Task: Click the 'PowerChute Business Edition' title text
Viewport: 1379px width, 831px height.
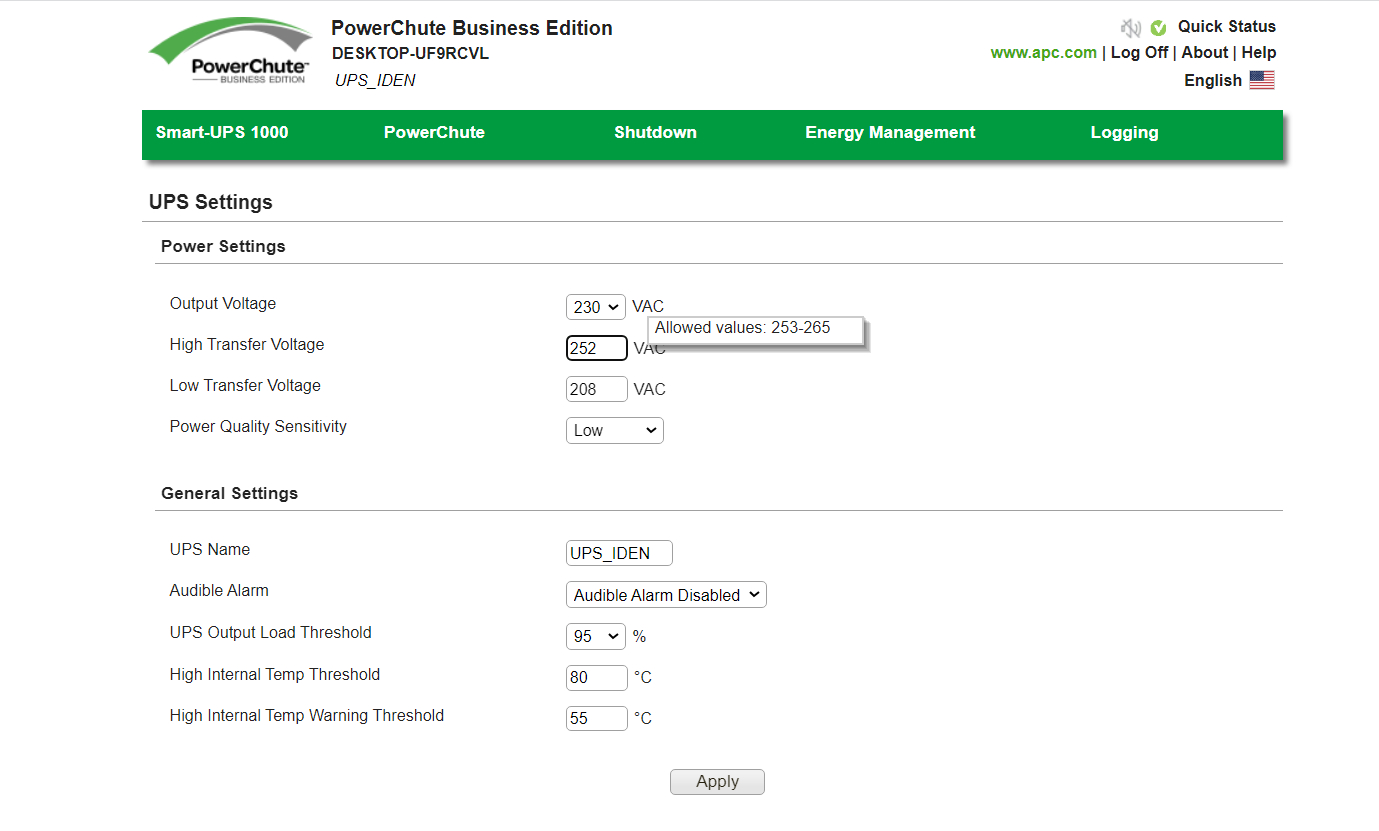Action: (x=472, y=28)
